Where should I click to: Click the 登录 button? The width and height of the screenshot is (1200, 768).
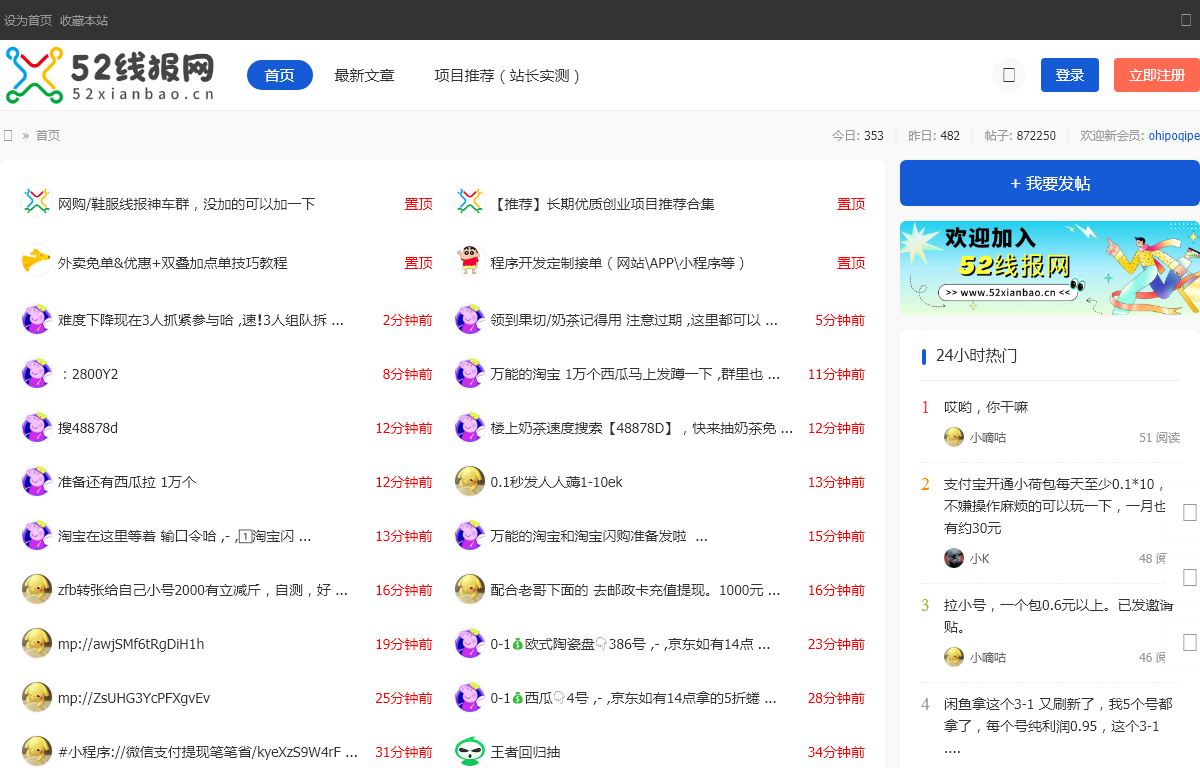tap(1070, 75)
